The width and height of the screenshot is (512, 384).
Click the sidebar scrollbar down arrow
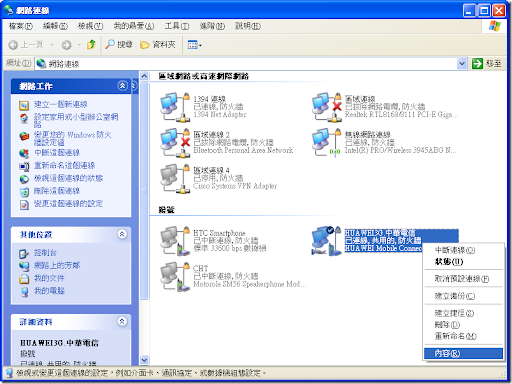pos(144,360)
